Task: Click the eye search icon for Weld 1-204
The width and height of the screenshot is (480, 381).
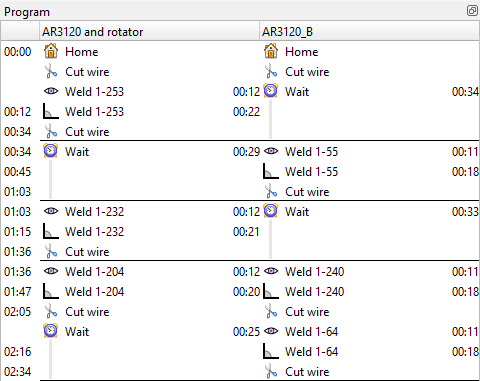Action: (51, 271)
